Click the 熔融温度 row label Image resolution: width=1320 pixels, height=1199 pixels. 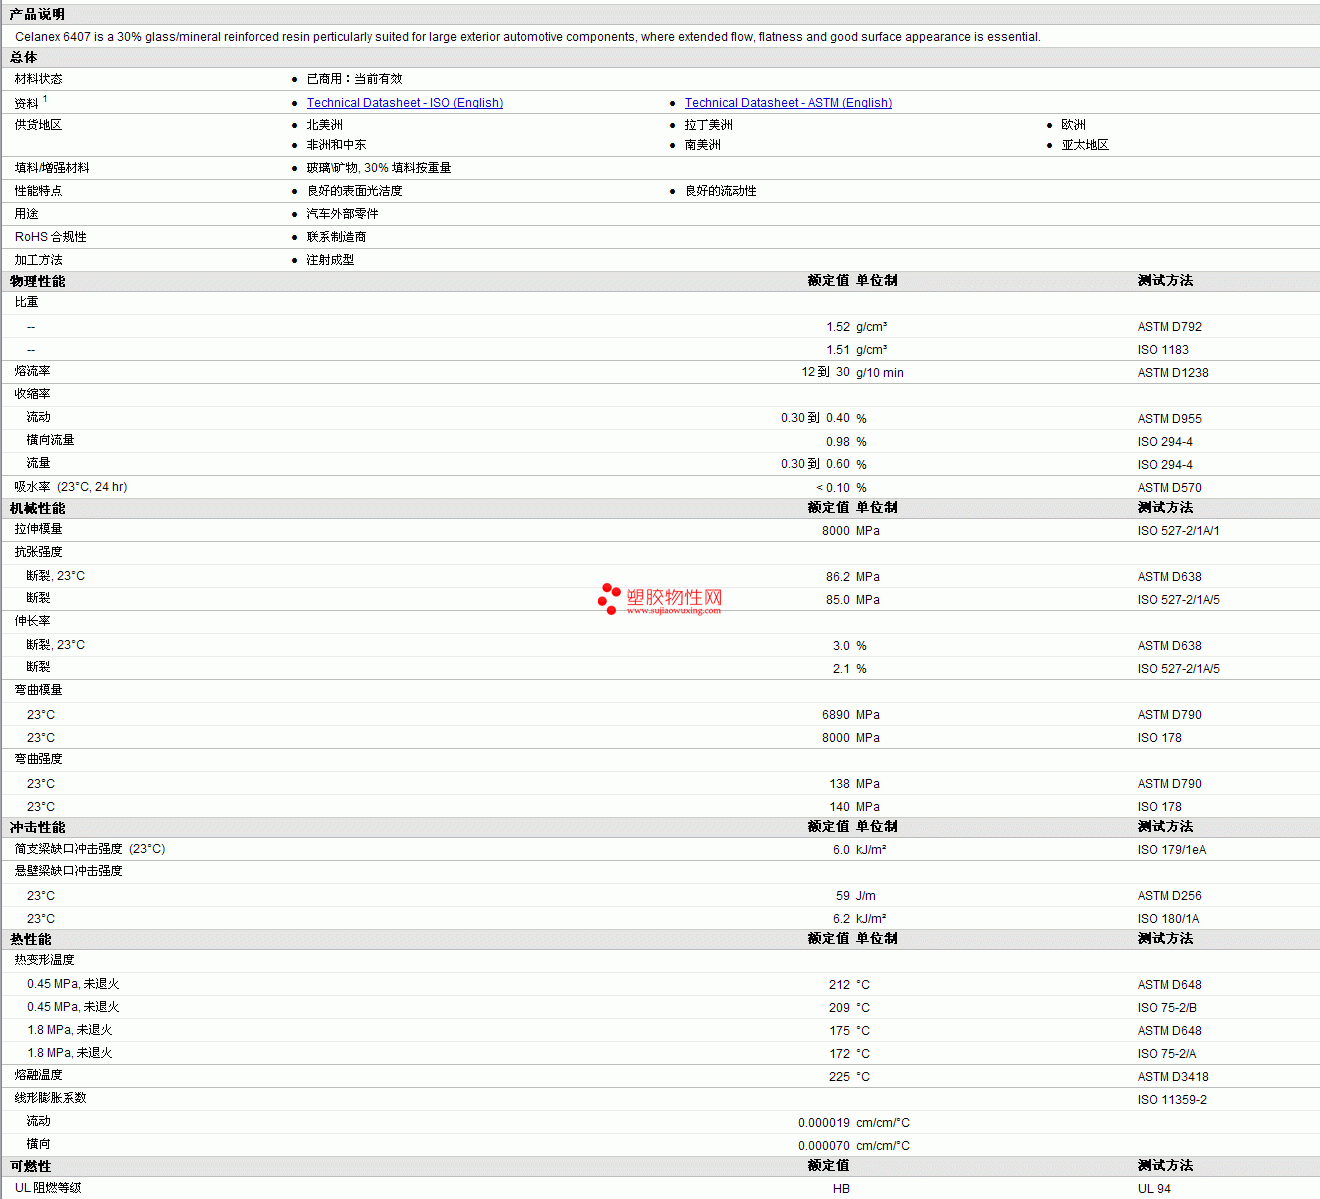(x=39, y=1075)
